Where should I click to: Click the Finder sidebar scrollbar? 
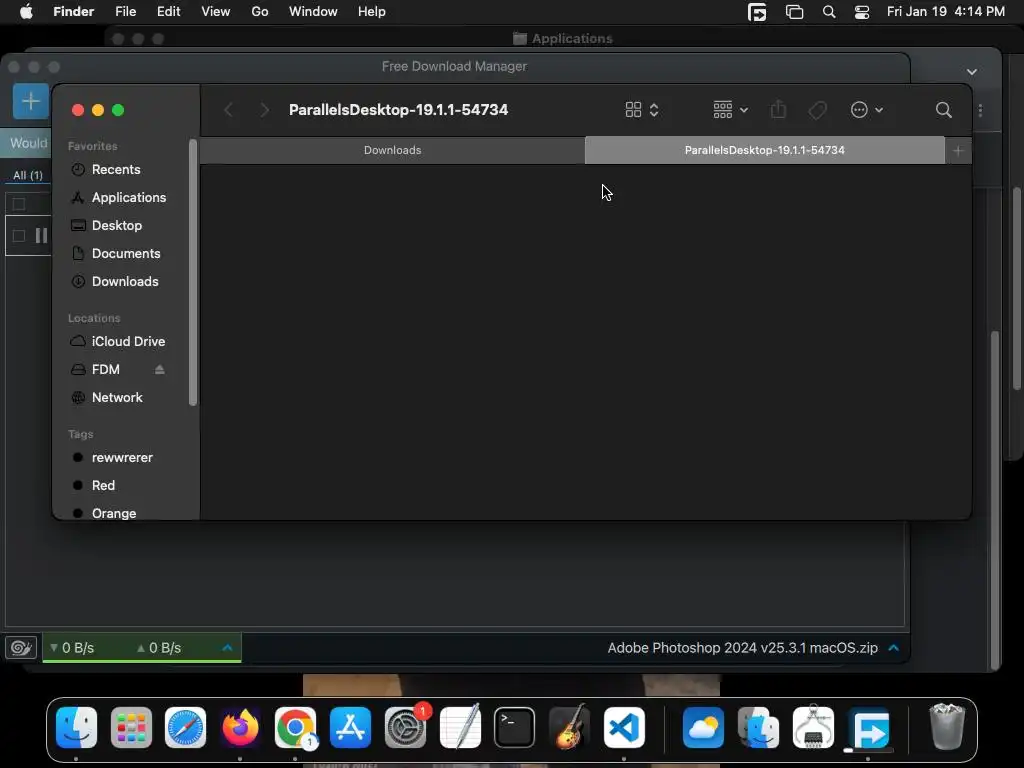(x=193, y=273)
